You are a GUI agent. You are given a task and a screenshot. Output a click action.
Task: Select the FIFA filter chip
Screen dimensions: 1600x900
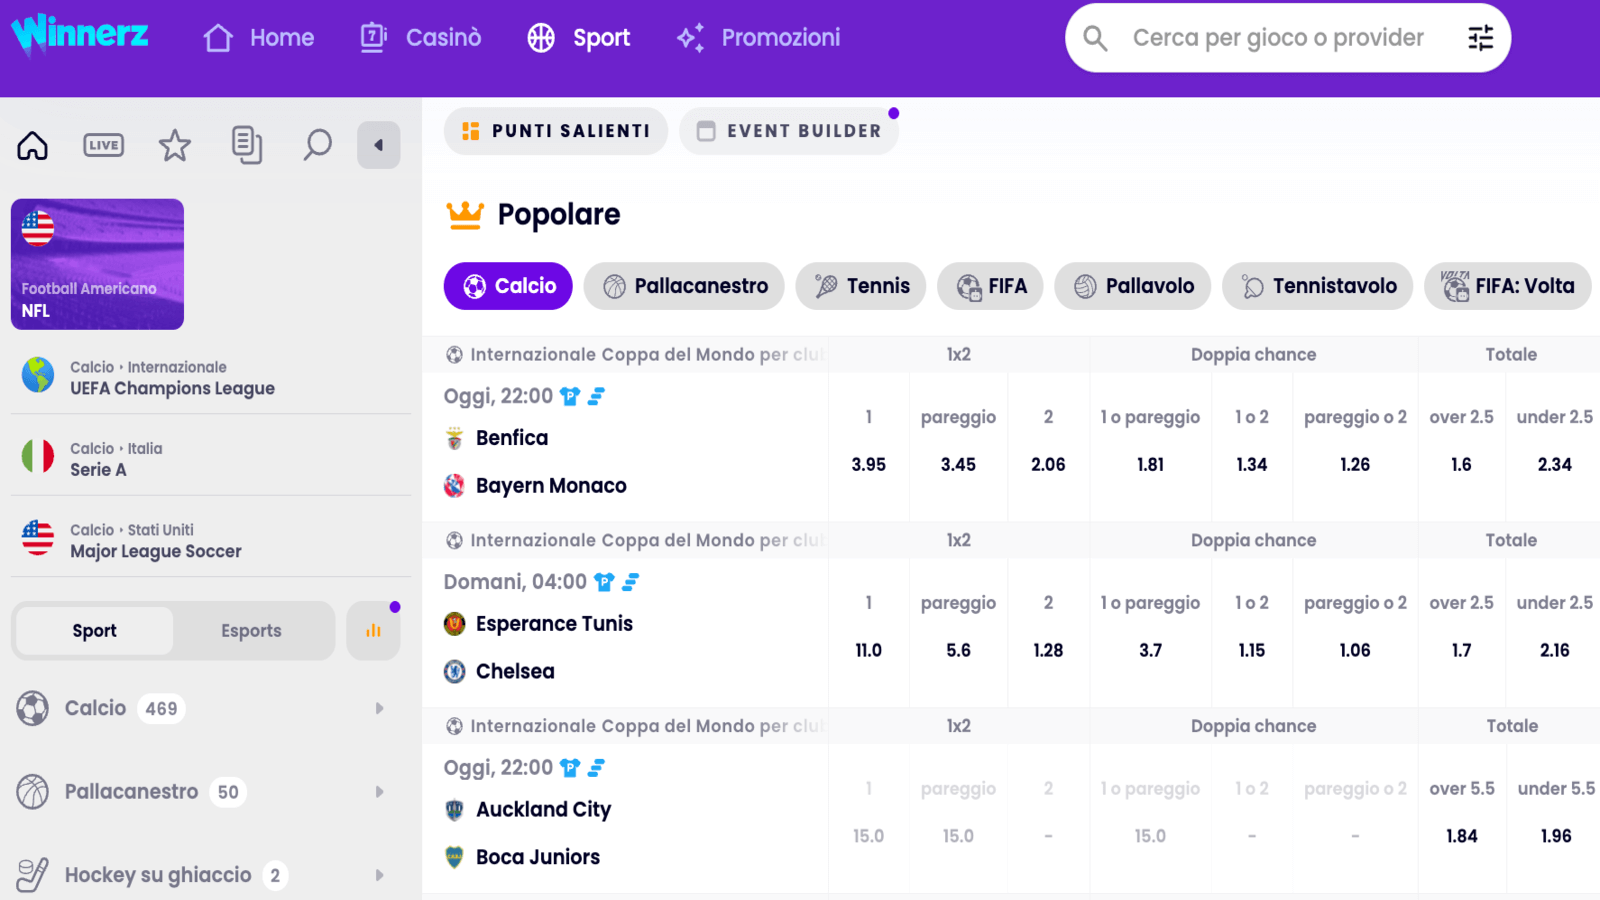pos(990,286)
